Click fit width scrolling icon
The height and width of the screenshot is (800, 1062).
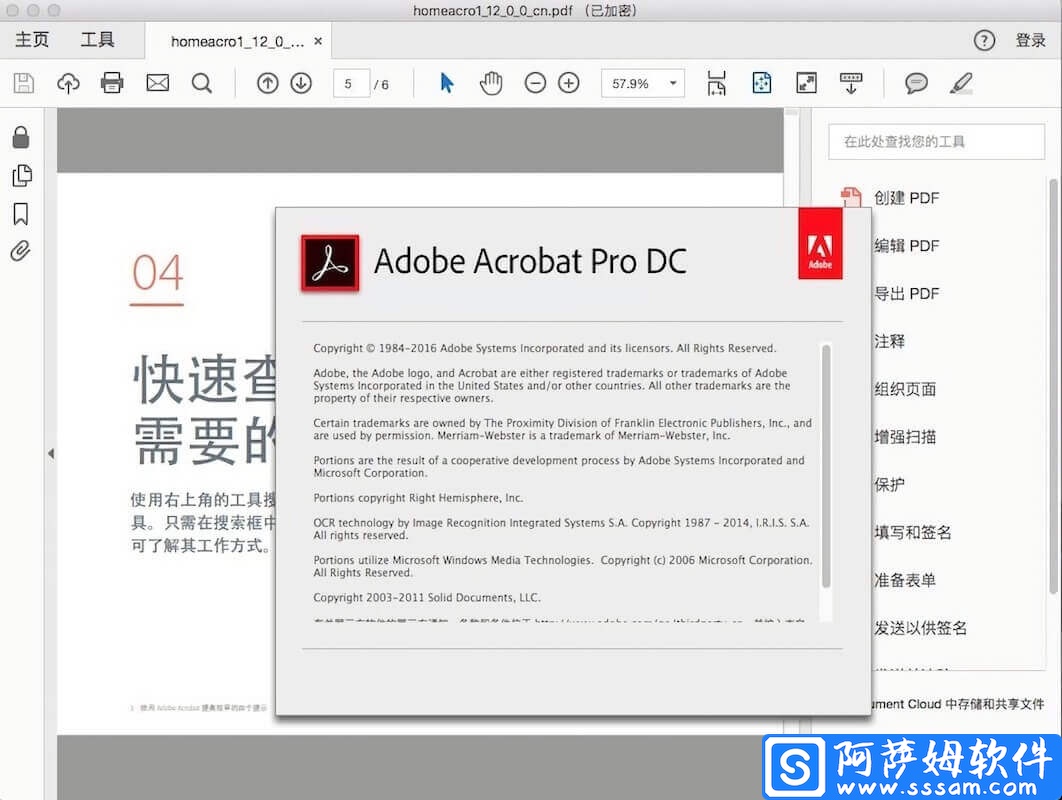pyautogui.click(x=717, y=83)
